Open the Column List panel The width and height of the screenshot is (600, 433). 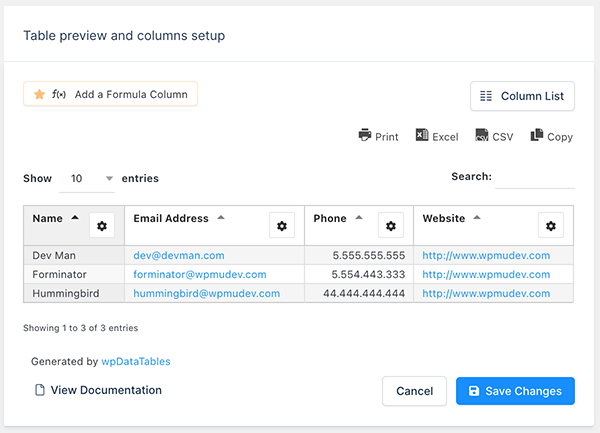pos(522,96)
